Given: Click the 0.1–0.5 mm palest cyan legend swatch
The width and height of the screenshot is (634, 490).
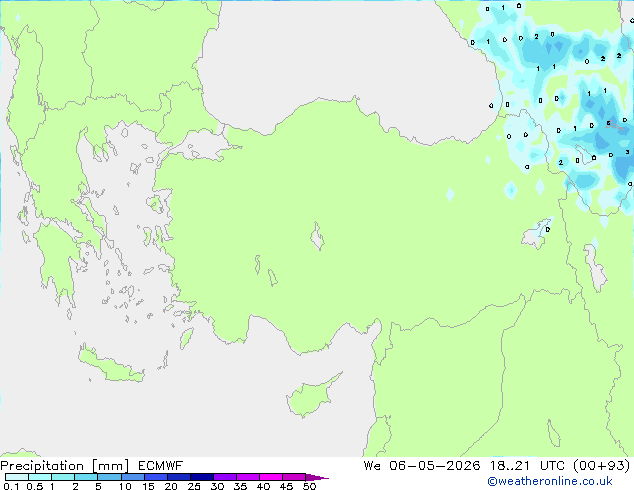Looking at the screenshot, I should pyautogui.click(x=17, y=477).
